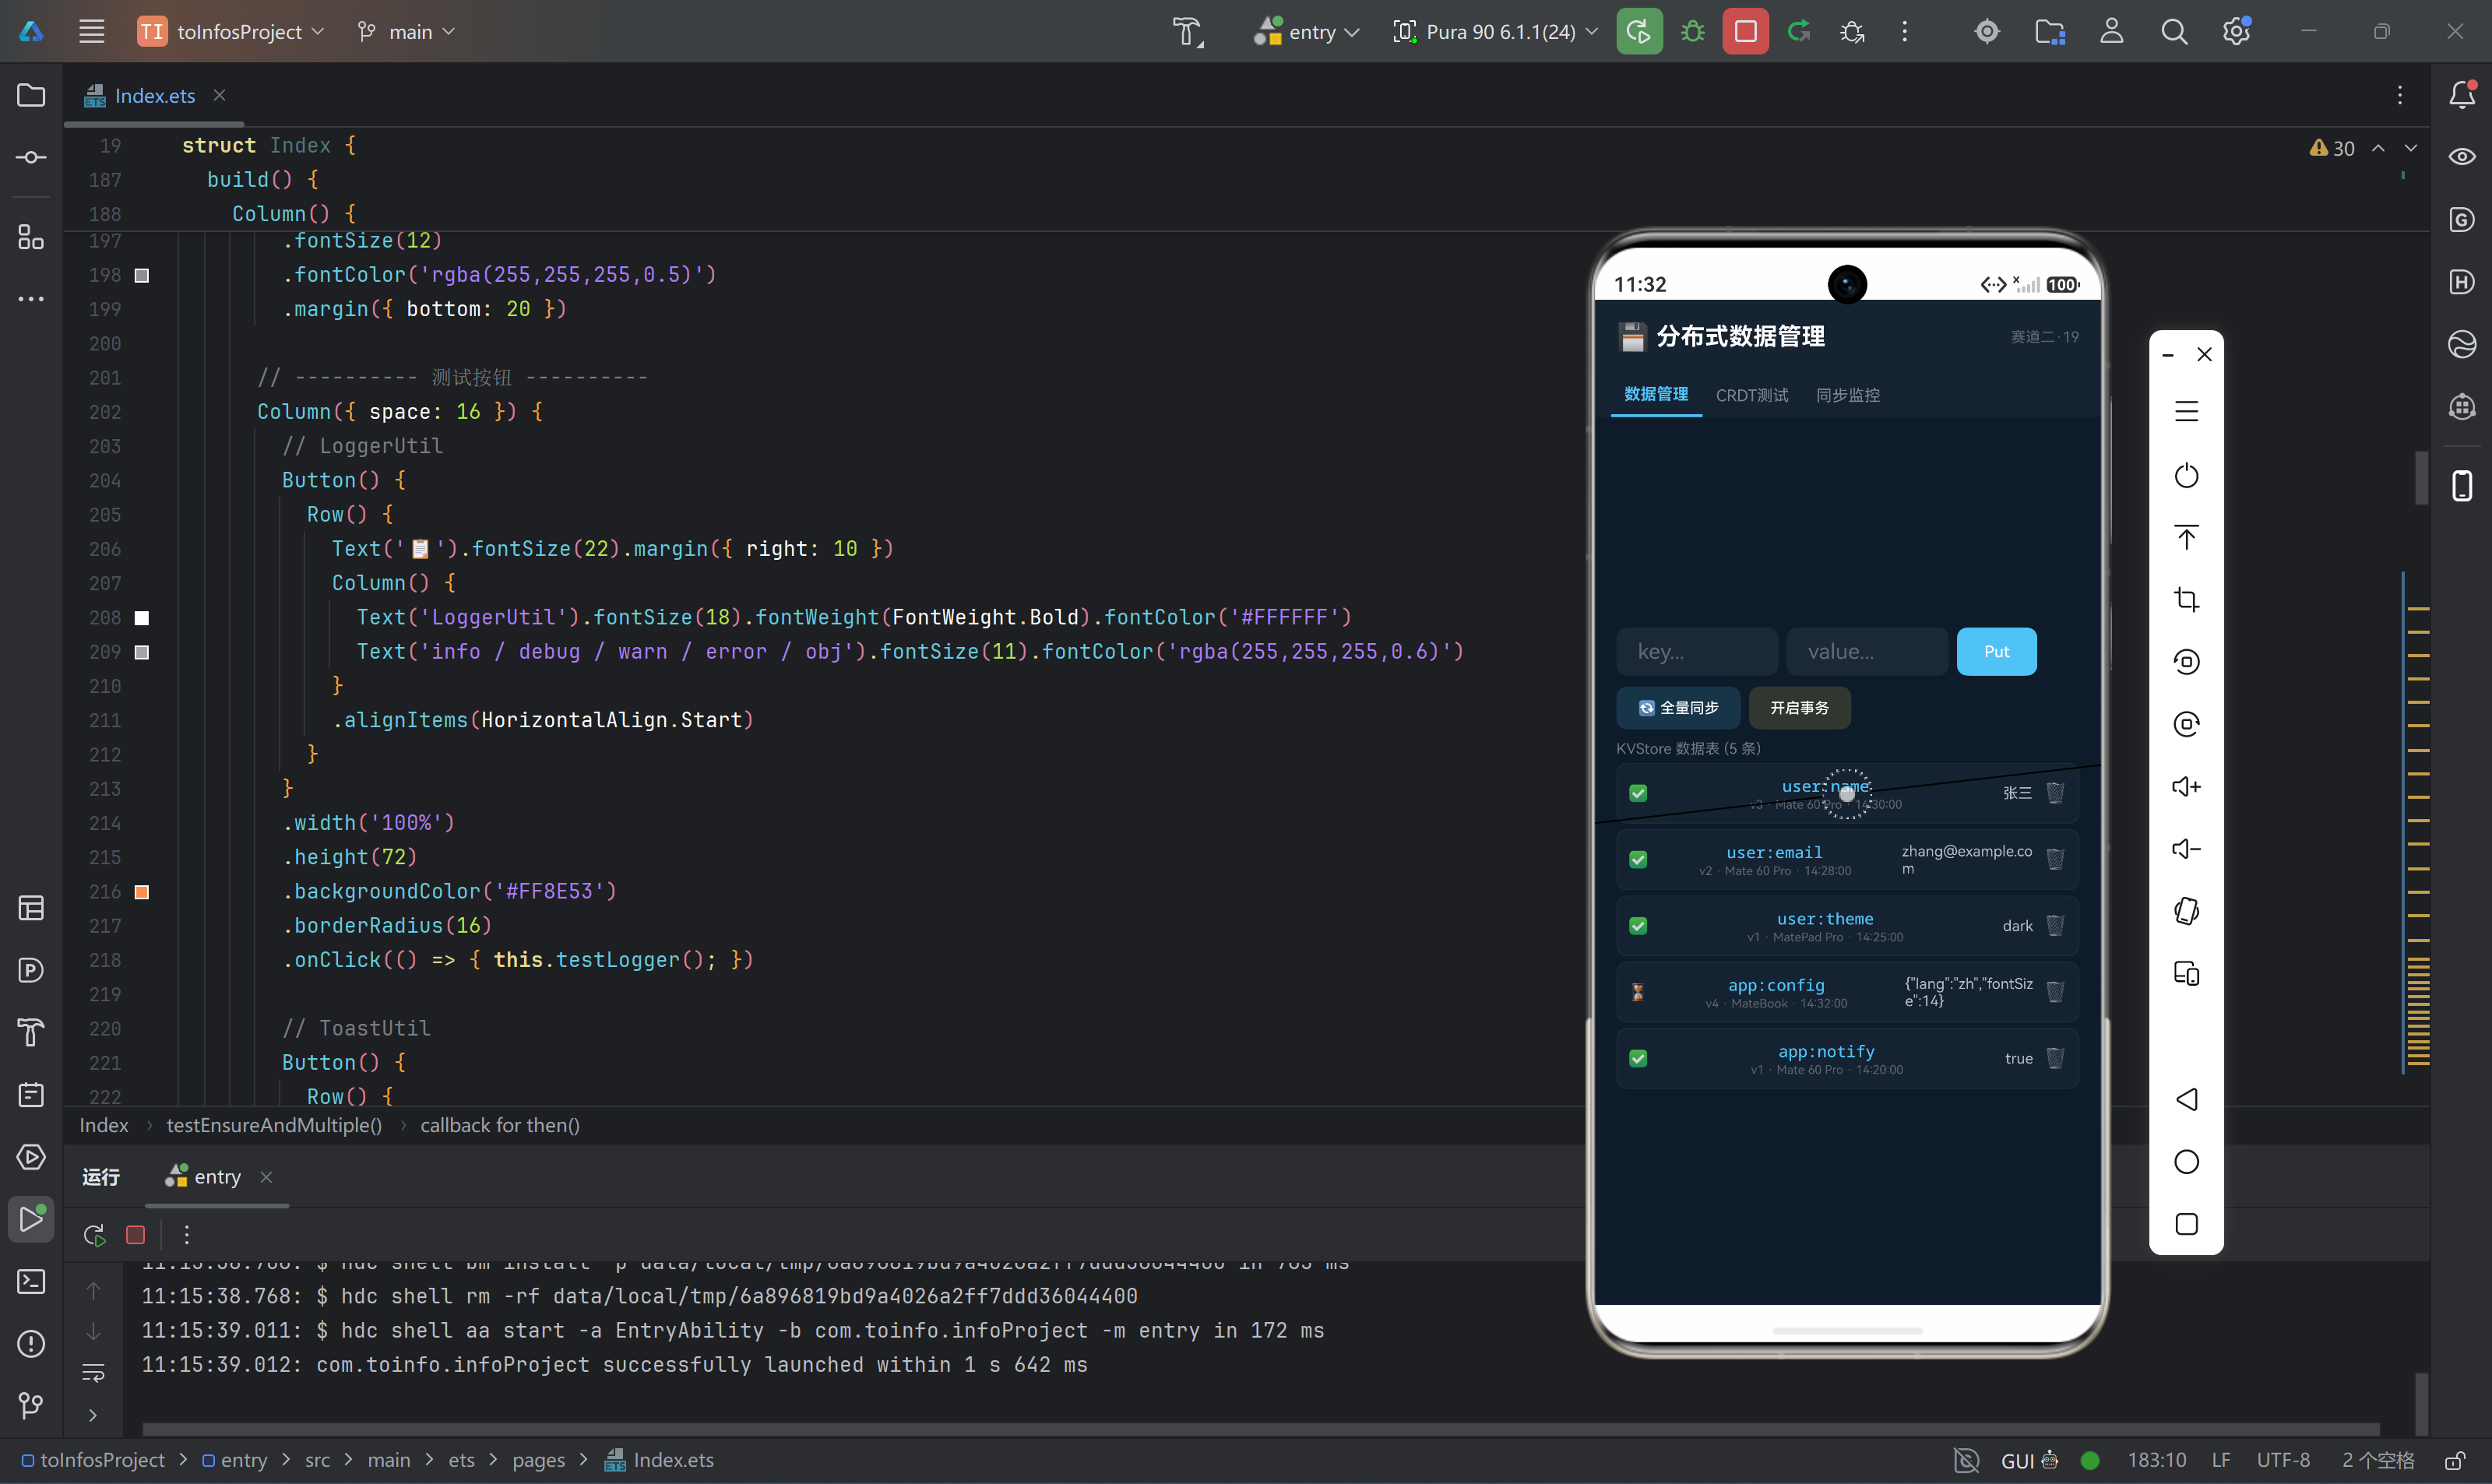Click the UTF-8 encoding in status bar

(x=2283, y=1460)
